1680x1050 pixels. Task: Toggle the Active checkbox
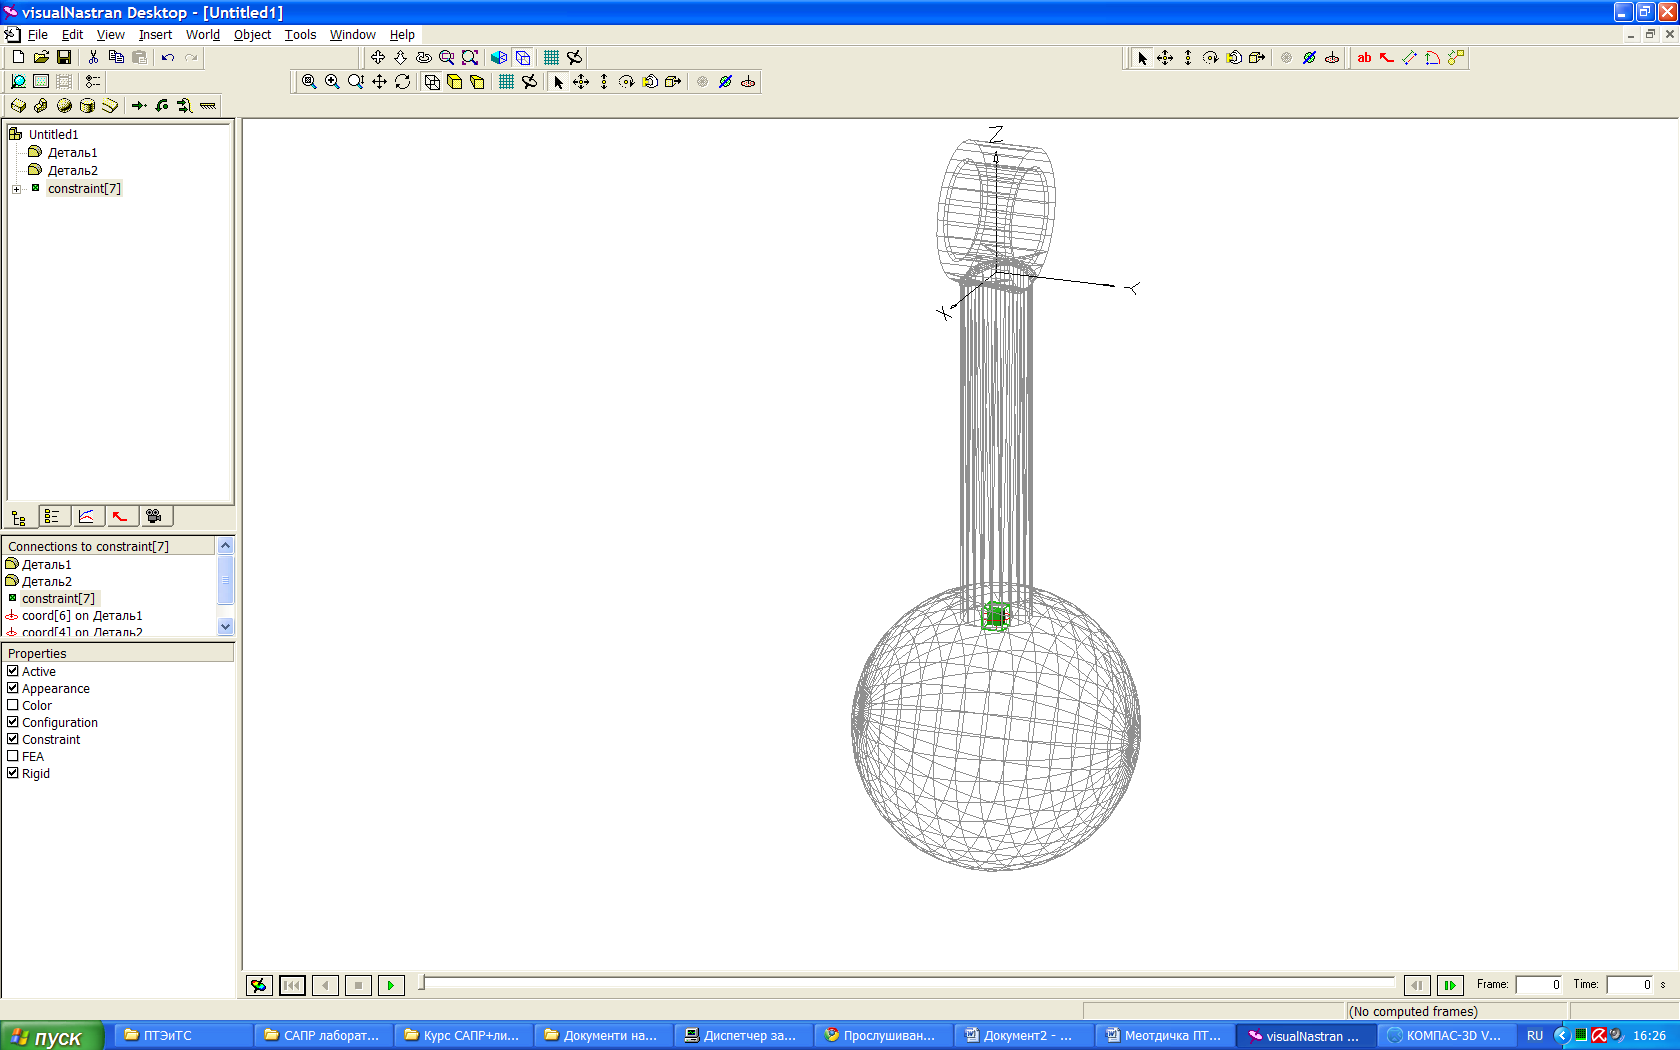point(13,671)
